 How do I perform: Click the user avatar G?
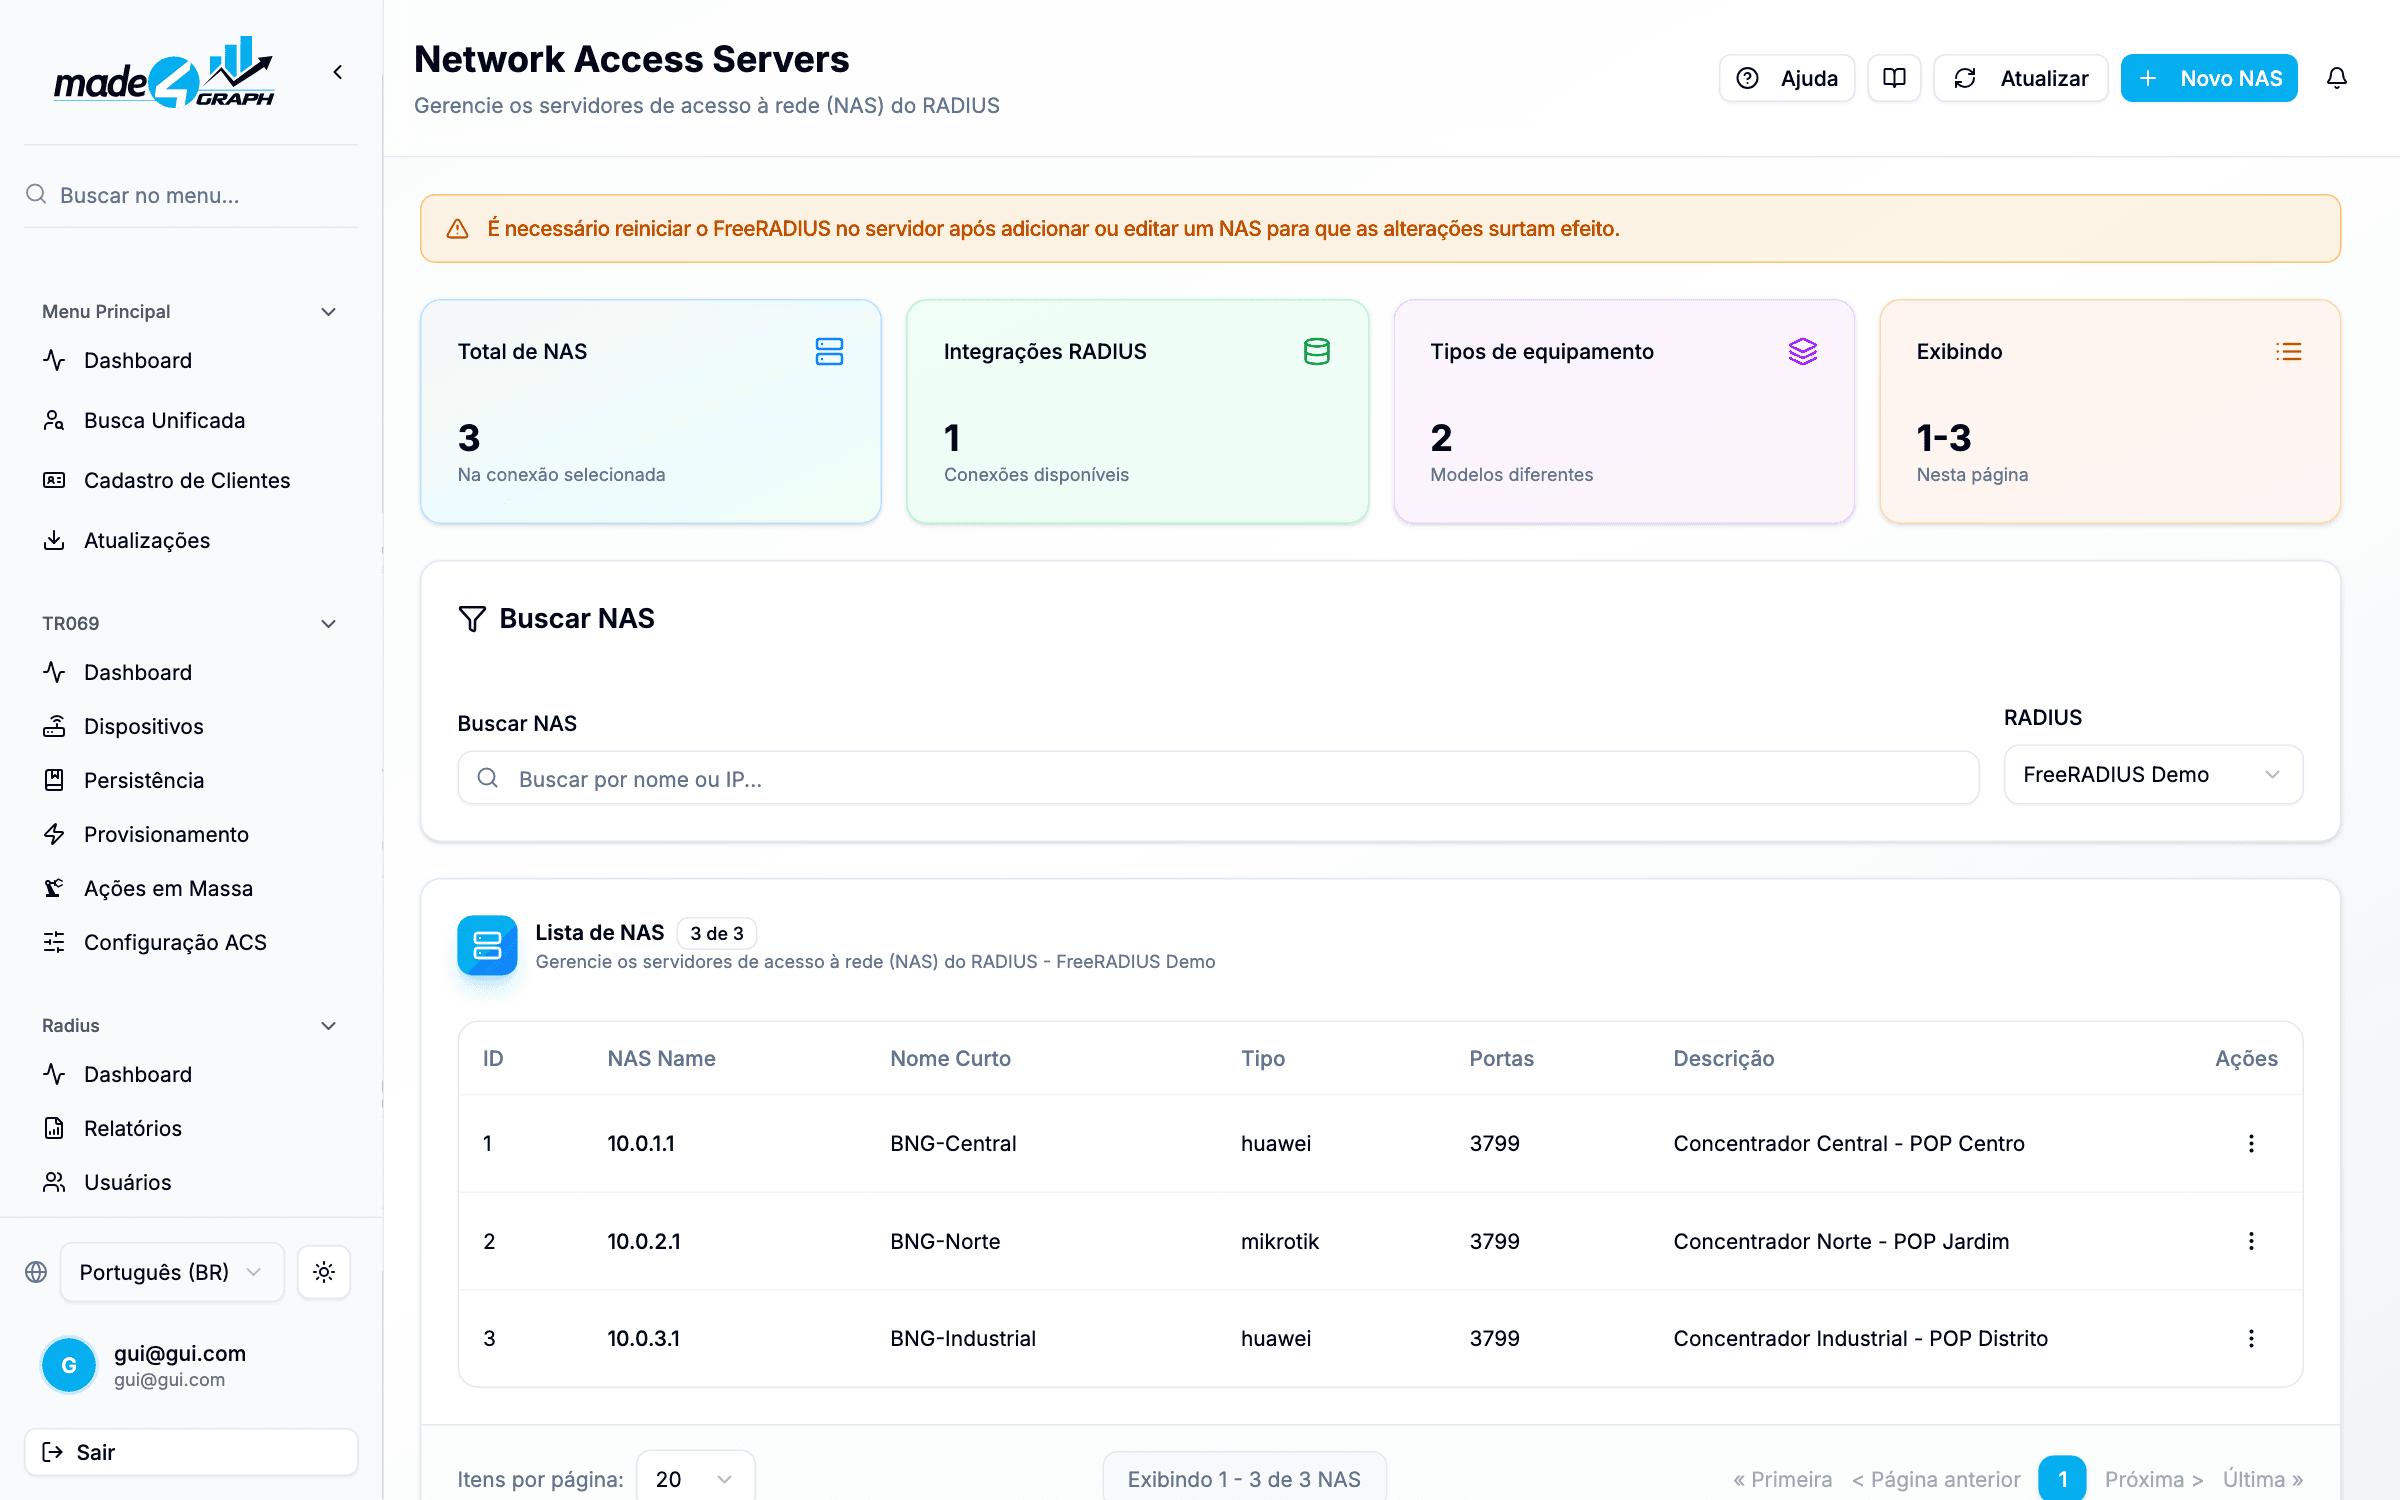click(69, 1365)
